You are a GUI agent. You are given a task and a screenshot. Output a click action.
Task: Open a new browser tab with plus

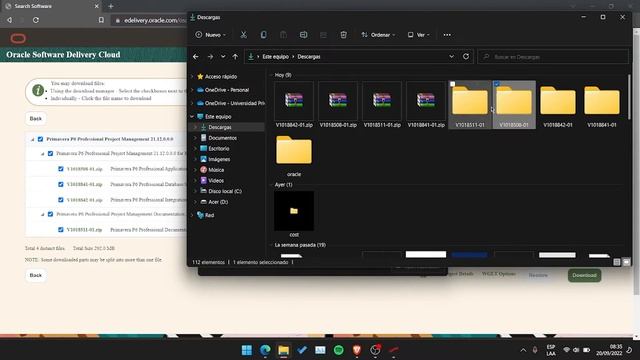(111, 6)
